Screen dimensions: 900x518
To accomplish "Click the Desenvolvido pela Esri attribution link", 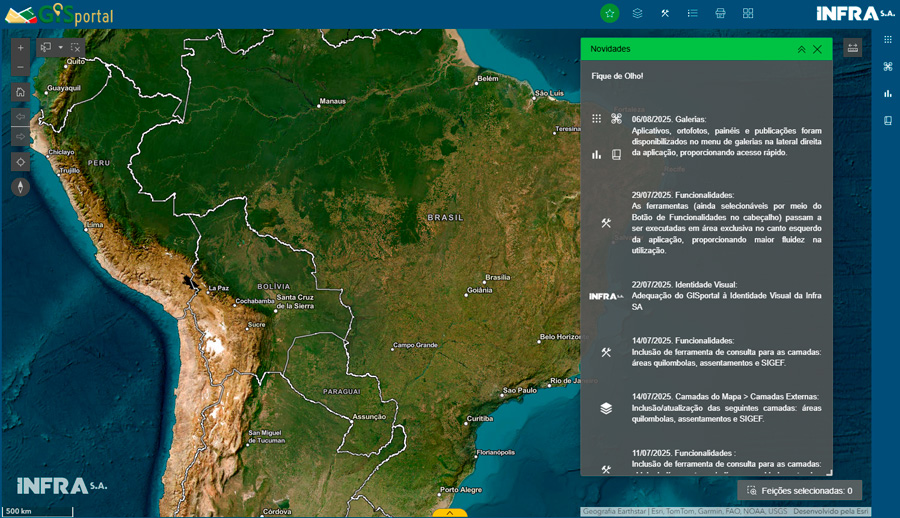I will 831,511.
